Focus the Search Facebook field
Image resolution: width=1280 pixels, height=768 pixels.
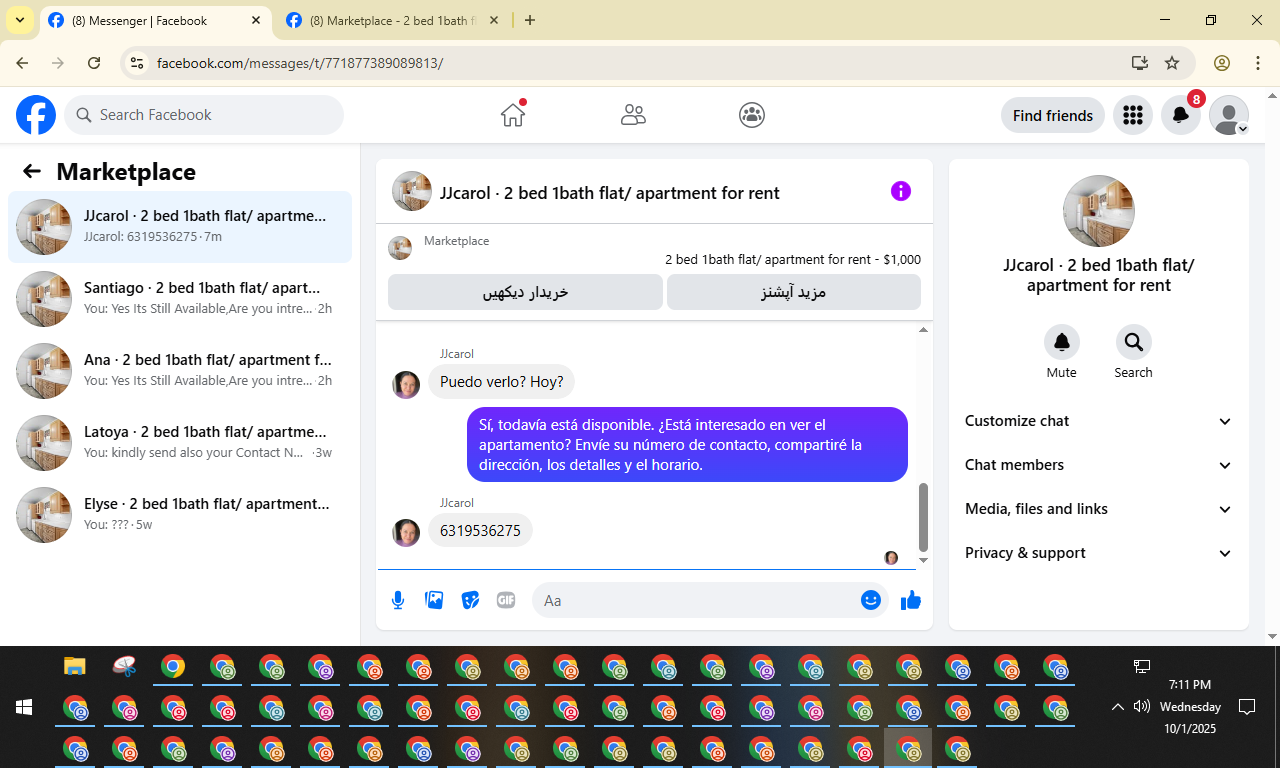point(204,115)
